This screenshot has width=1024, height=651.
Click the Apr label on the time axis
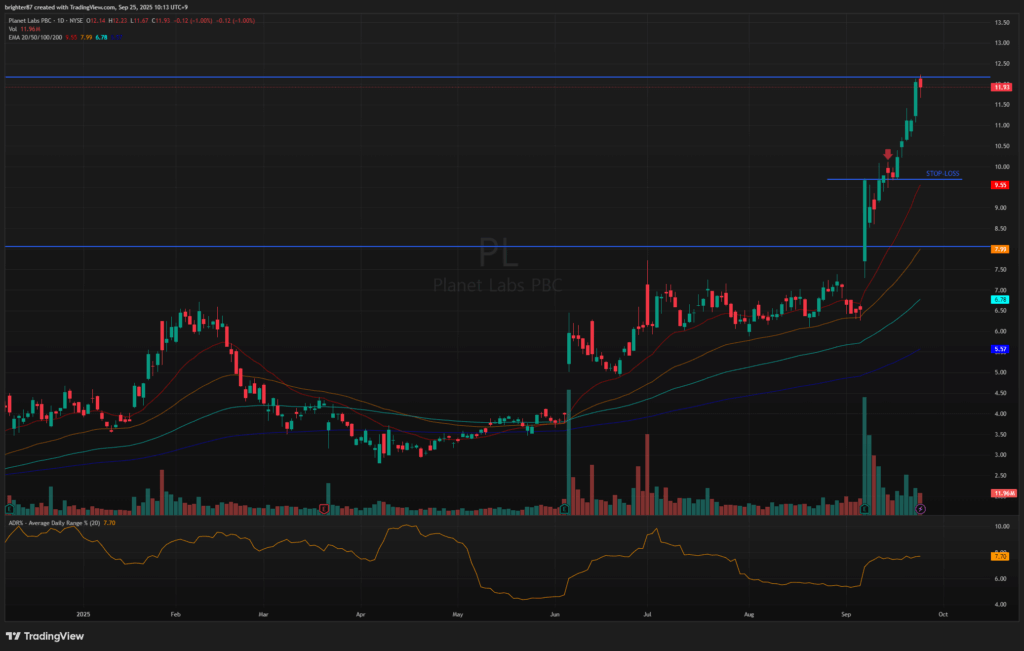pos(360,614)
